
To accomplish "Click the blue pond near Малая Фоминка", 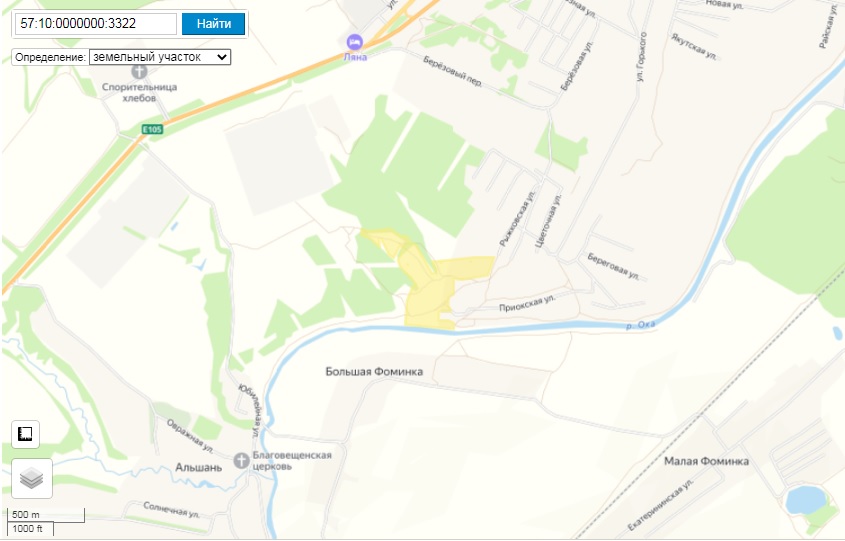I will point(805,500).
